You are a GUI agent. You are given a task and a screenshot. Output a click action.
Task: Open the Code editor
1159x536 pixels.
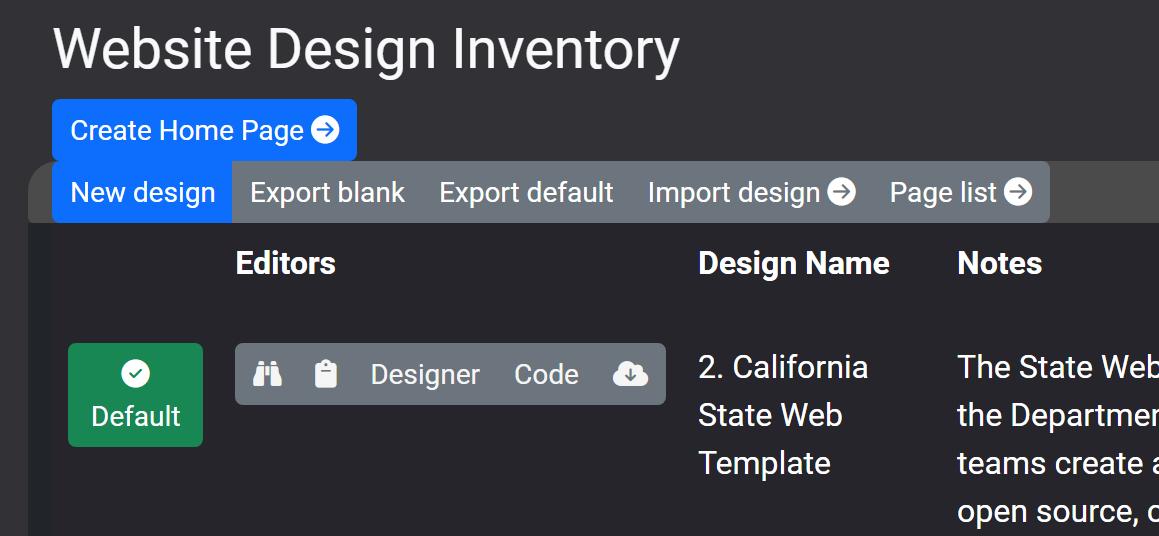(x=546, y=374)
